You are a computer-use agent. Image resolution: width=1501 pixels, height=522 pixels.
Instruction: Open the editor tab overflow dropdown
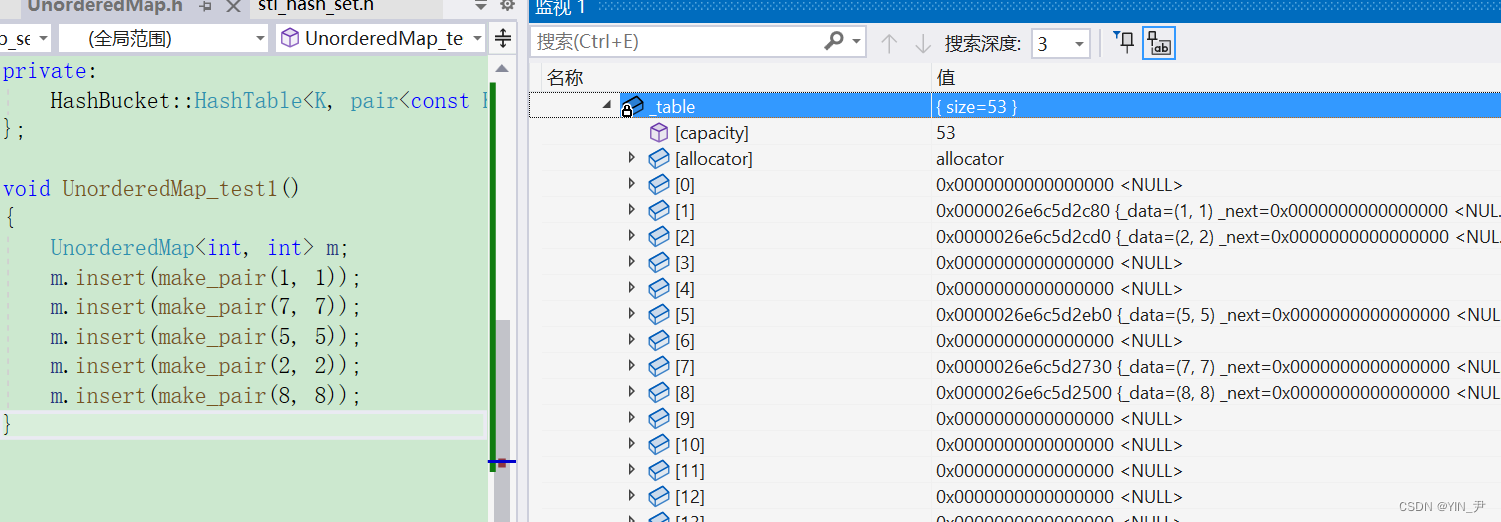[x=480, y=5]
